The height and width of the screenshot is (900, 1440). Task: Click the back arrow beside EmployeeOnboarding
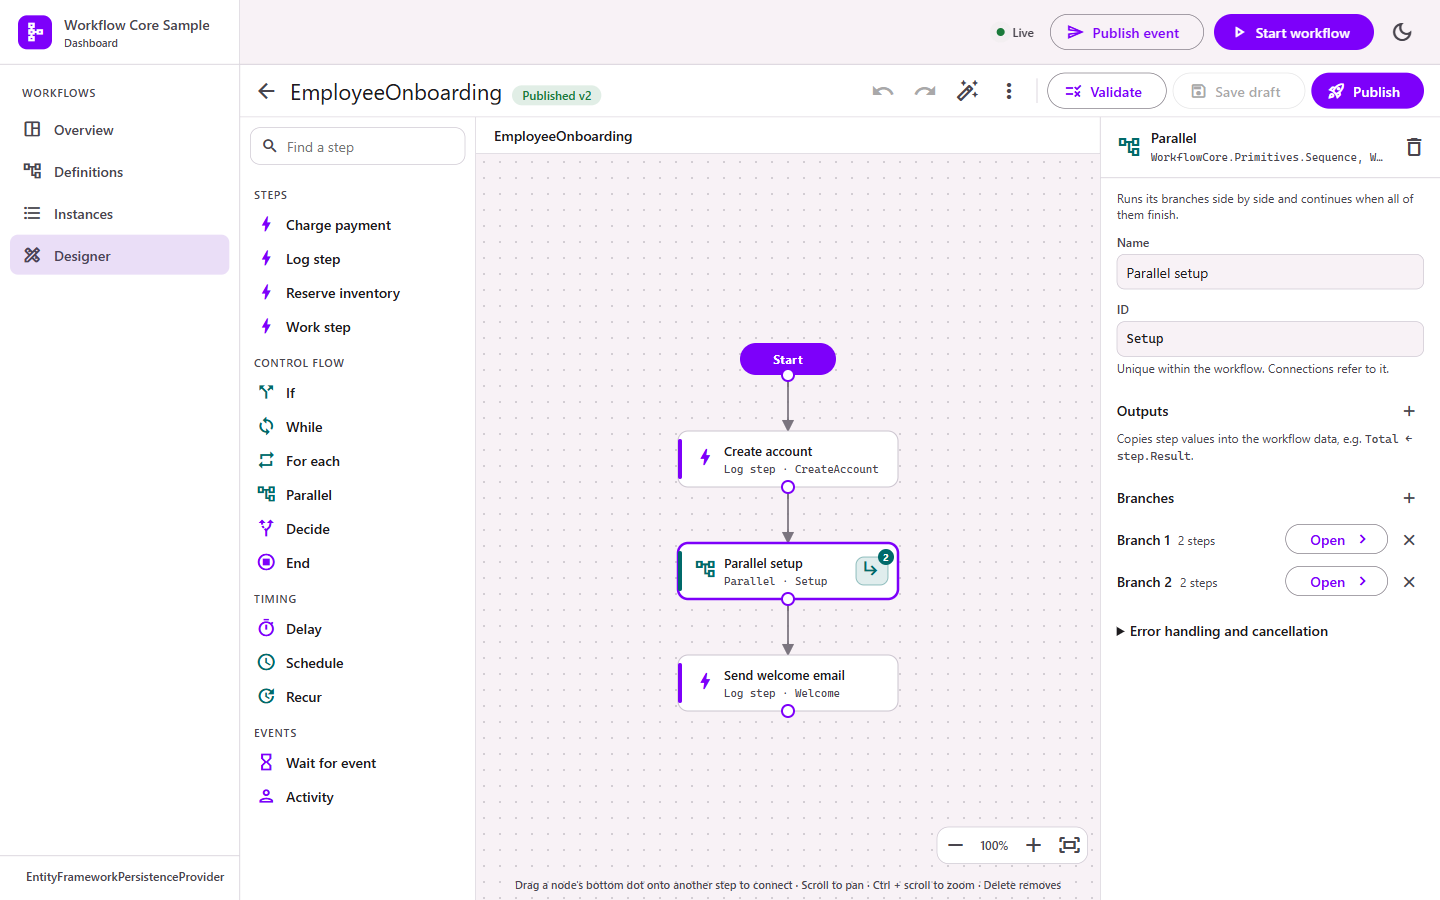266,92
